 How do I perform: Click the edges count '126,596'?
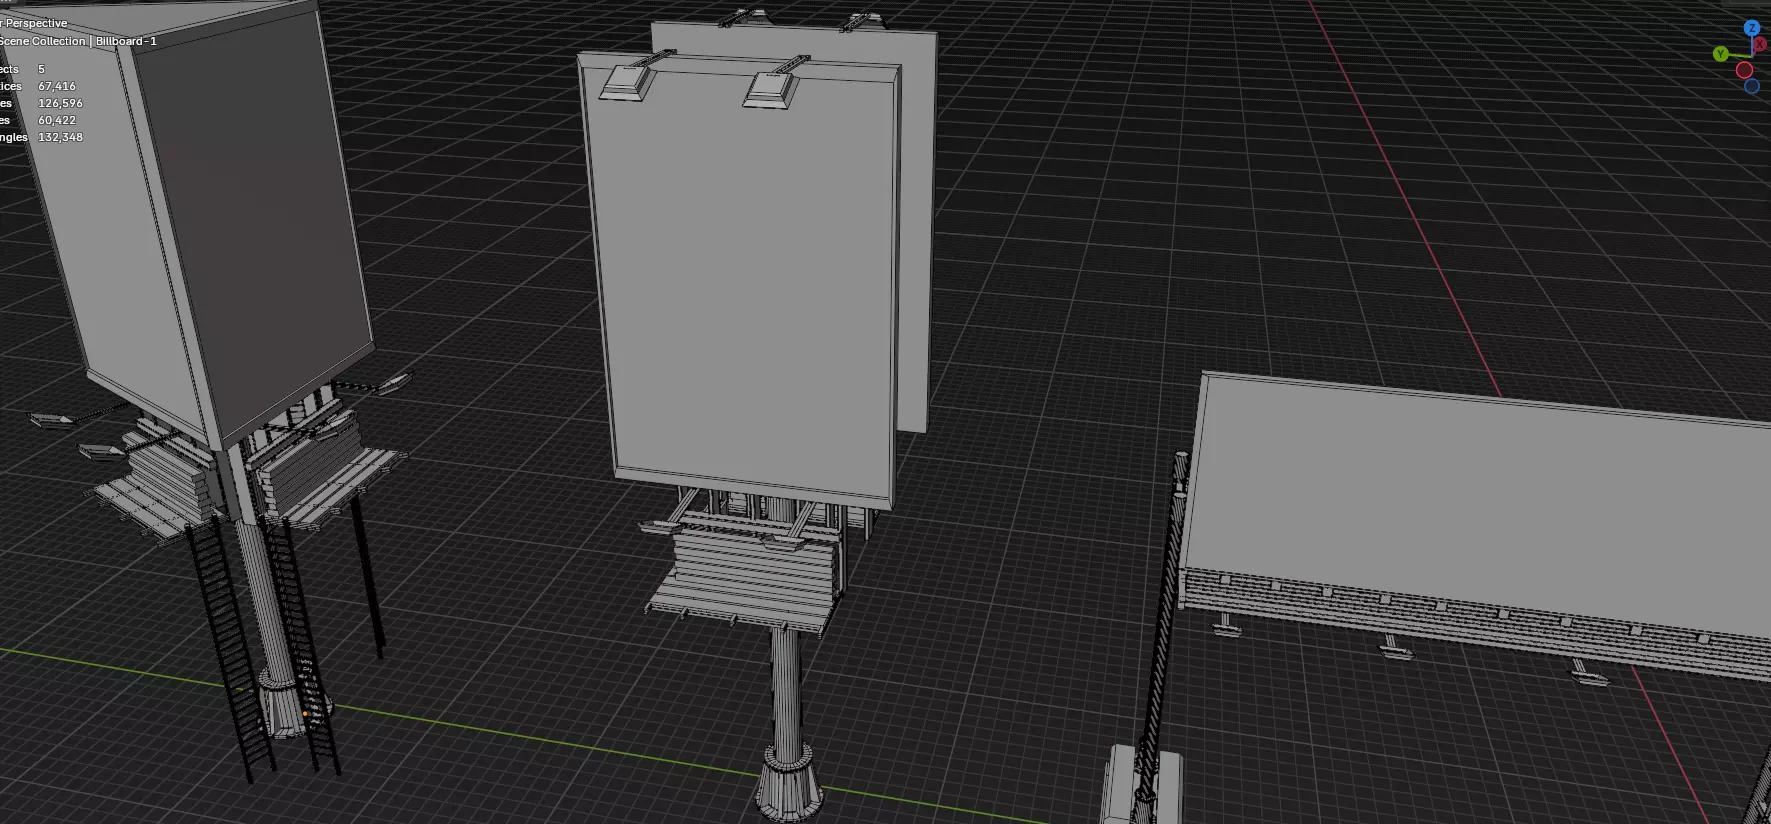(60, 103)
